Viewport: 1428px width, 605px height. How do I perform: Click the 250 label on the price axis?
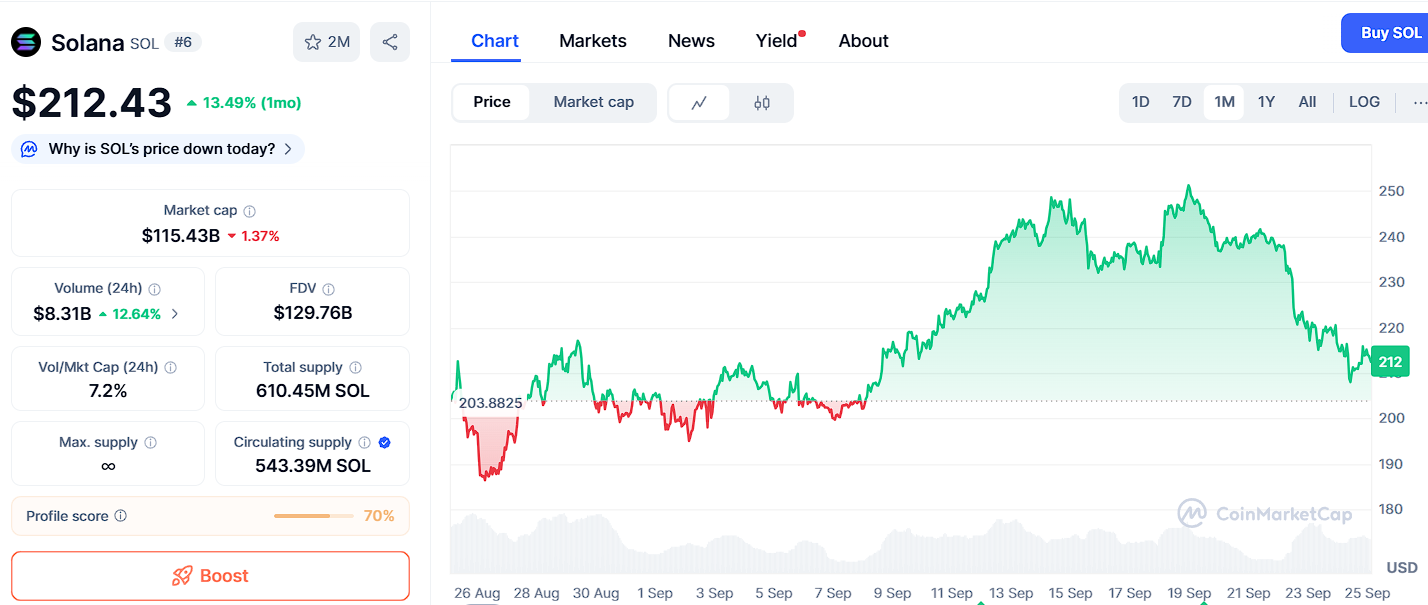pyautogui.click(x=1391, y=191)
